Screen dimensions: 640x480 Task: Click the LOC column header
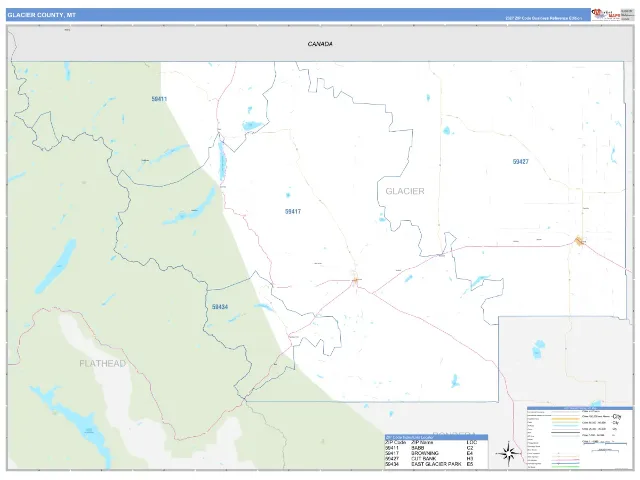click(x=471, y=442)
